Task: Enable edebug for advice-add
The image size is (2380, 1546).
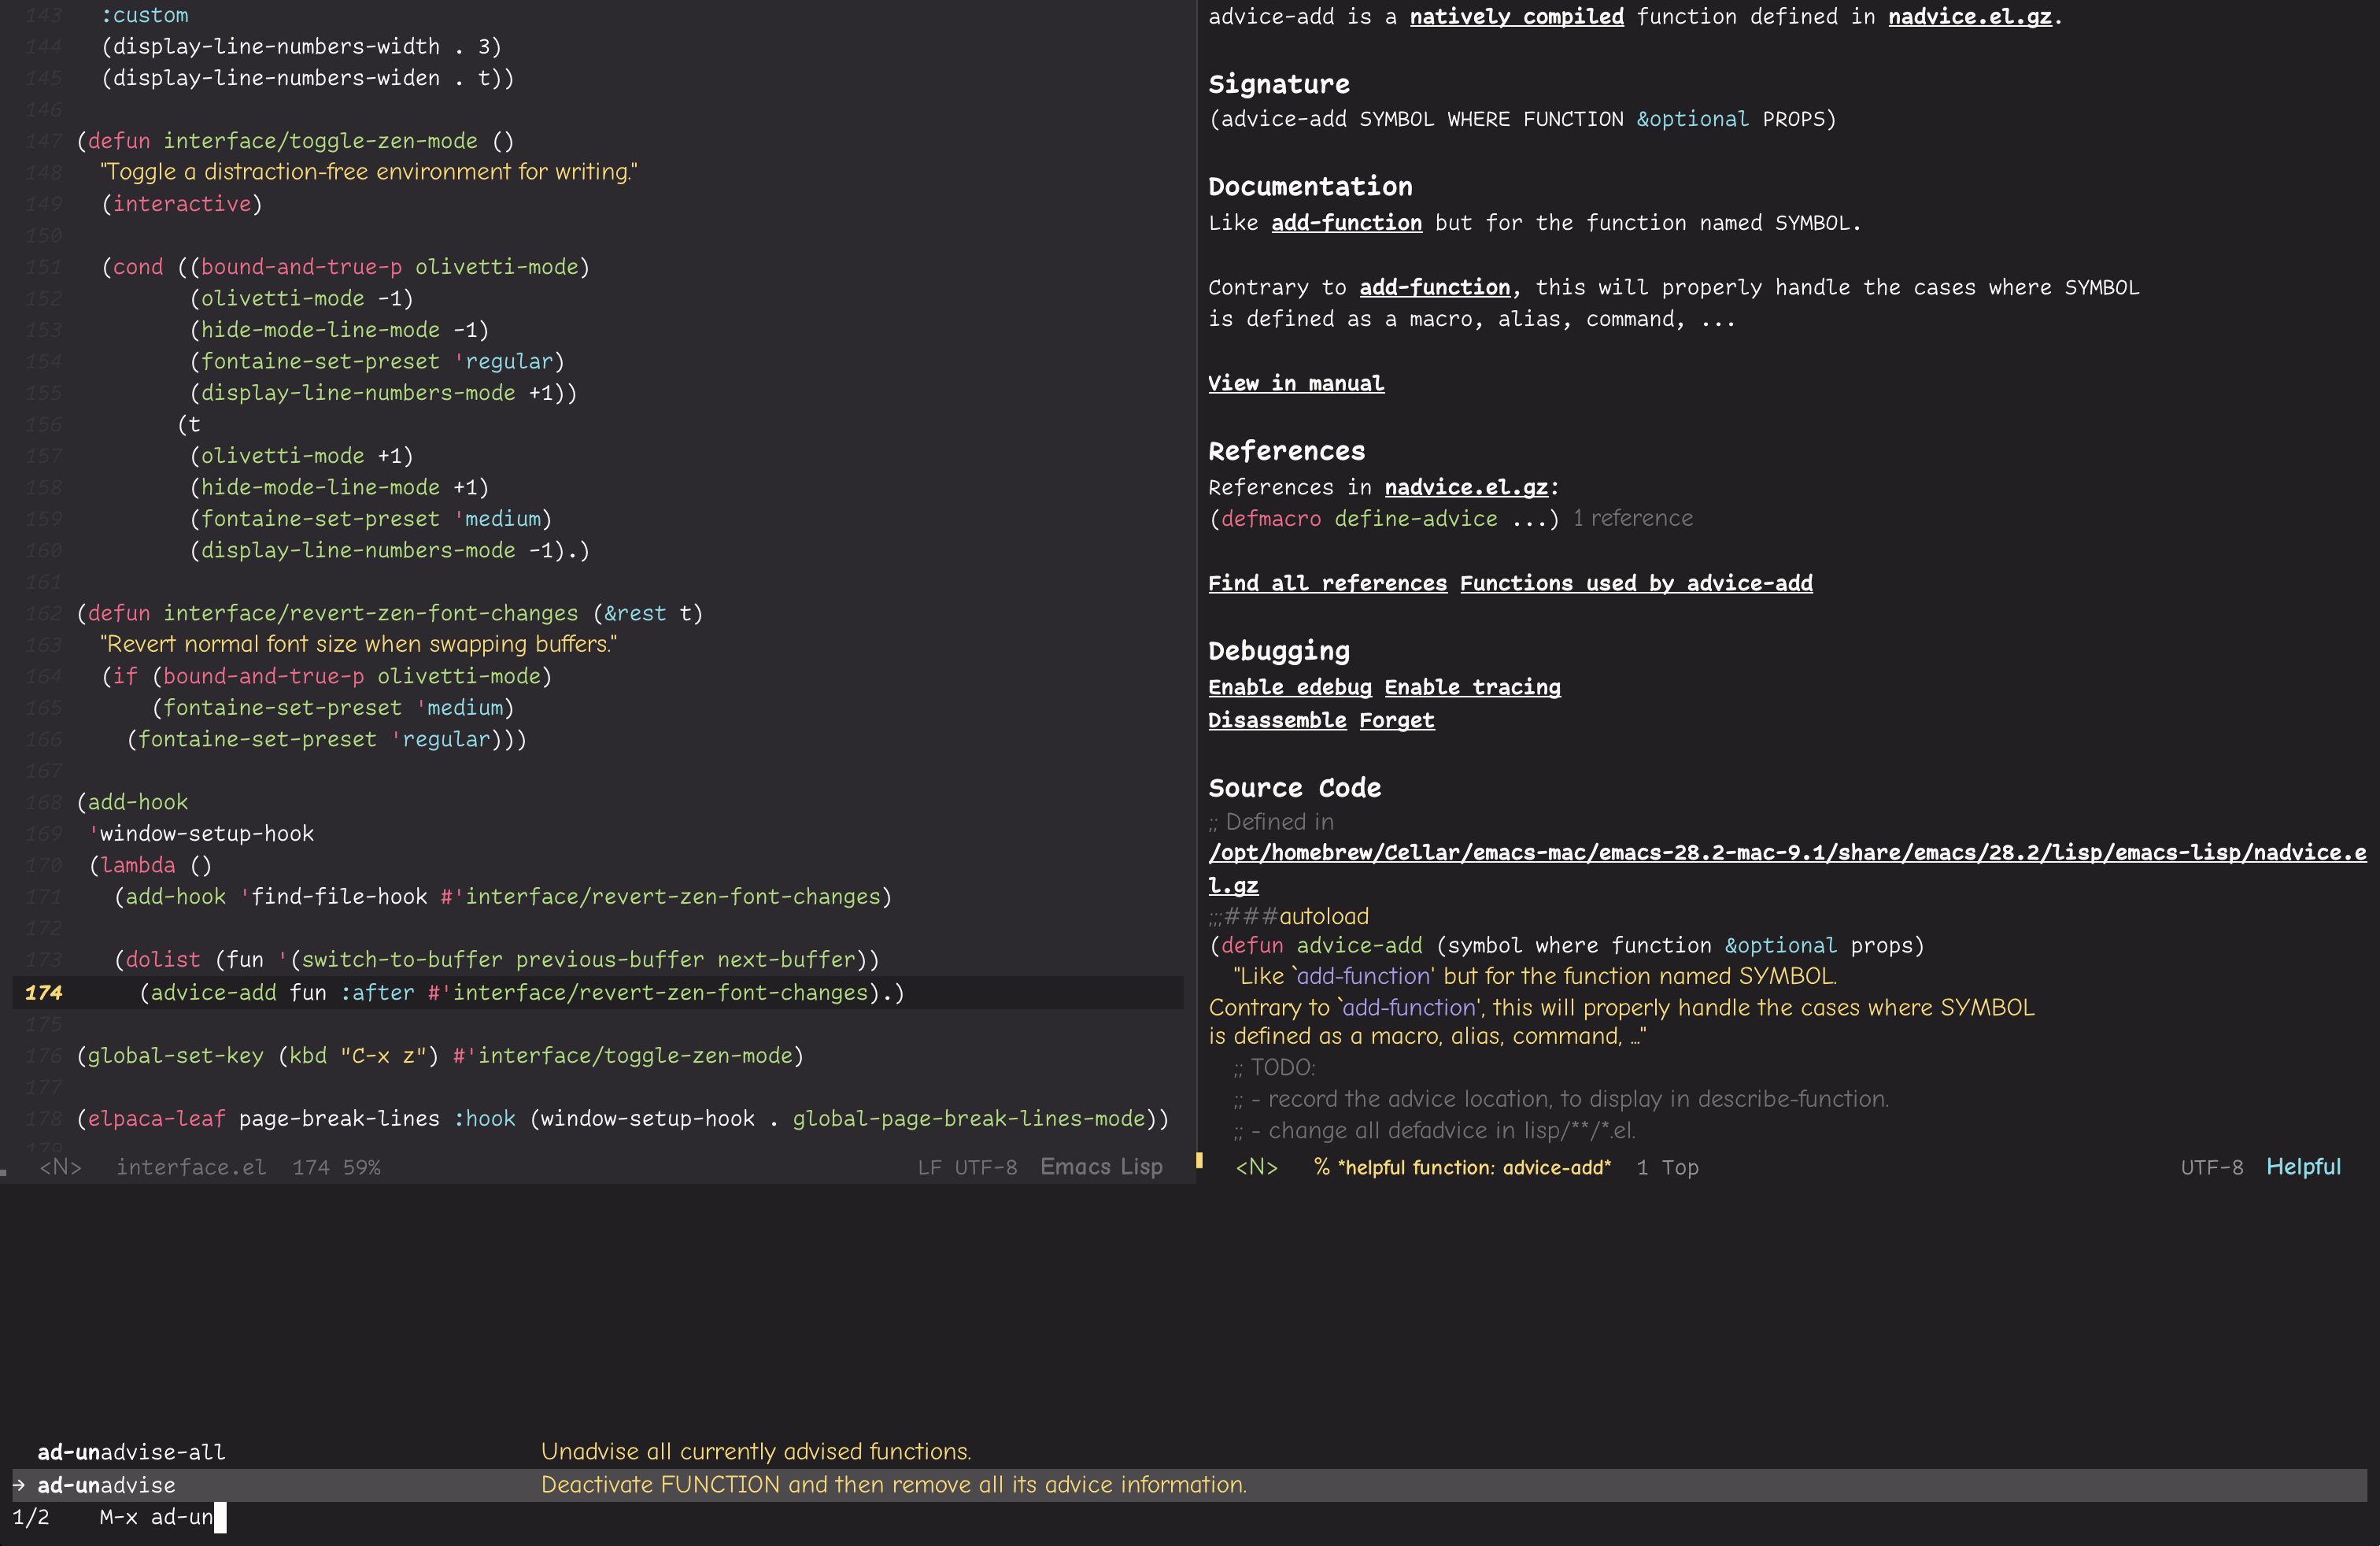Action: pyautogui.click(x=1290, y=687)
